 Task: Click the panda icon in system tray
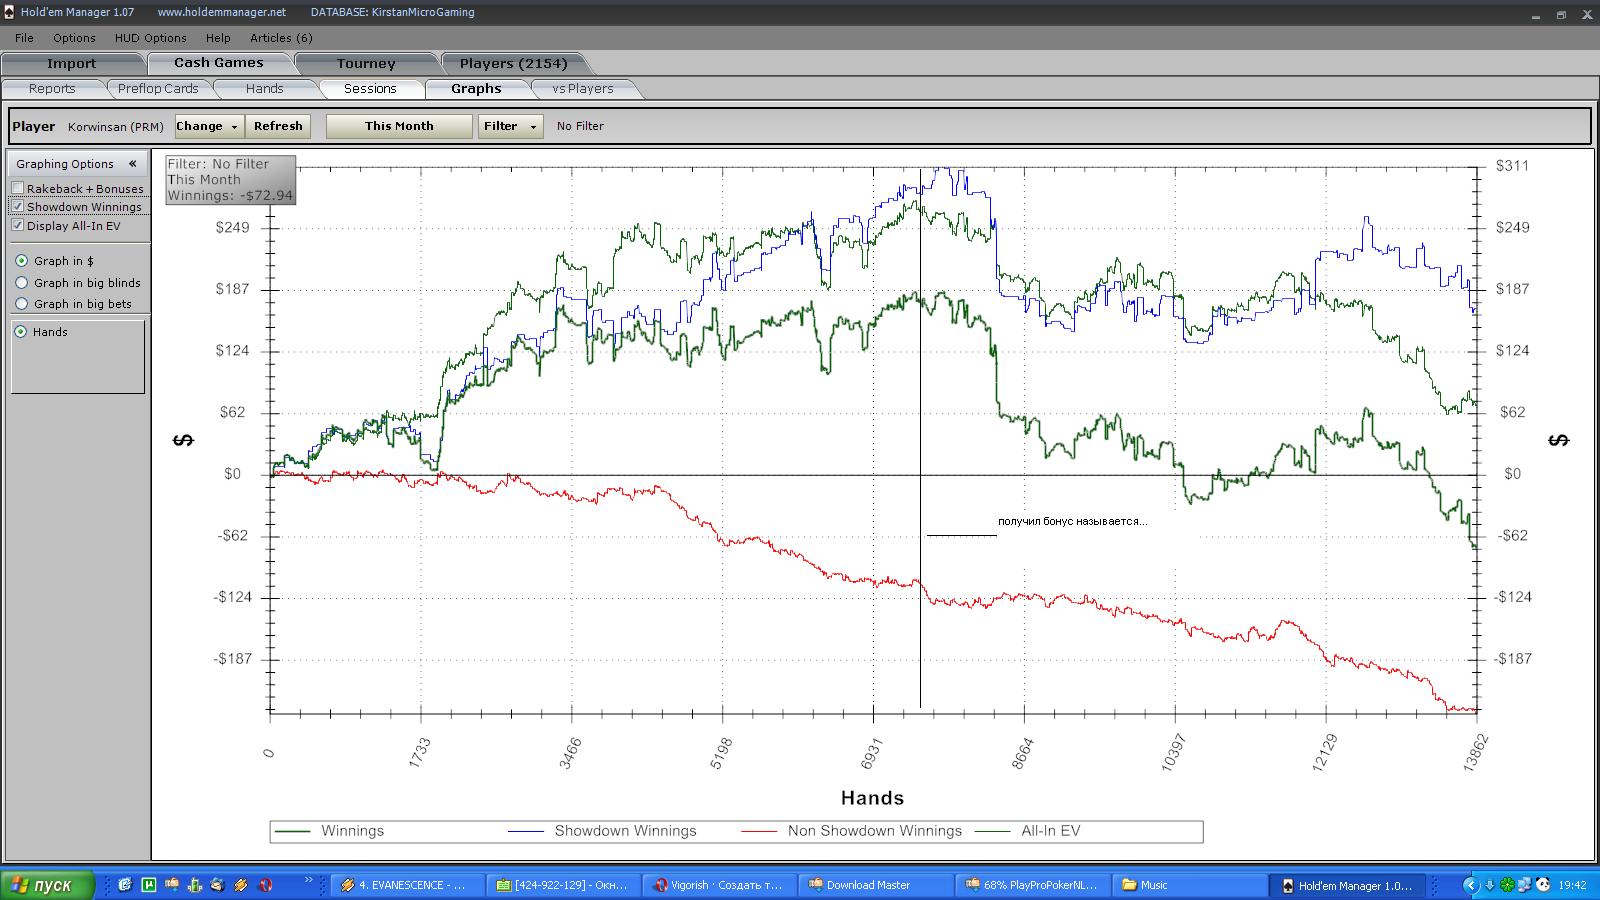[1542, 885]
